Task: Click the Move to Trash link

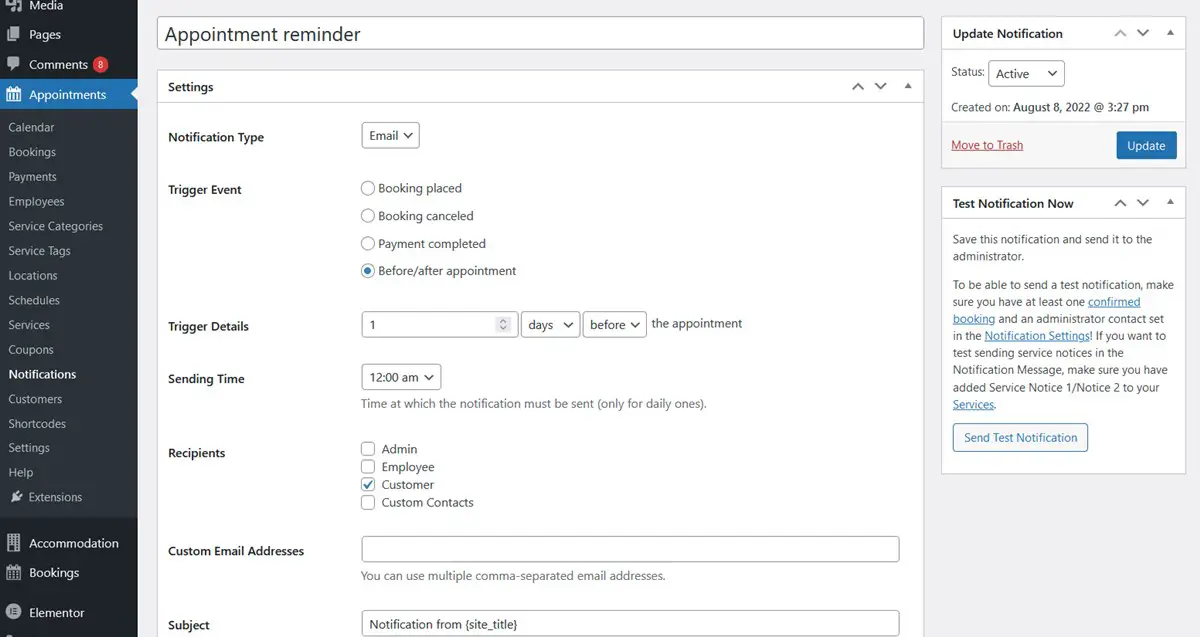Action: 987,145
